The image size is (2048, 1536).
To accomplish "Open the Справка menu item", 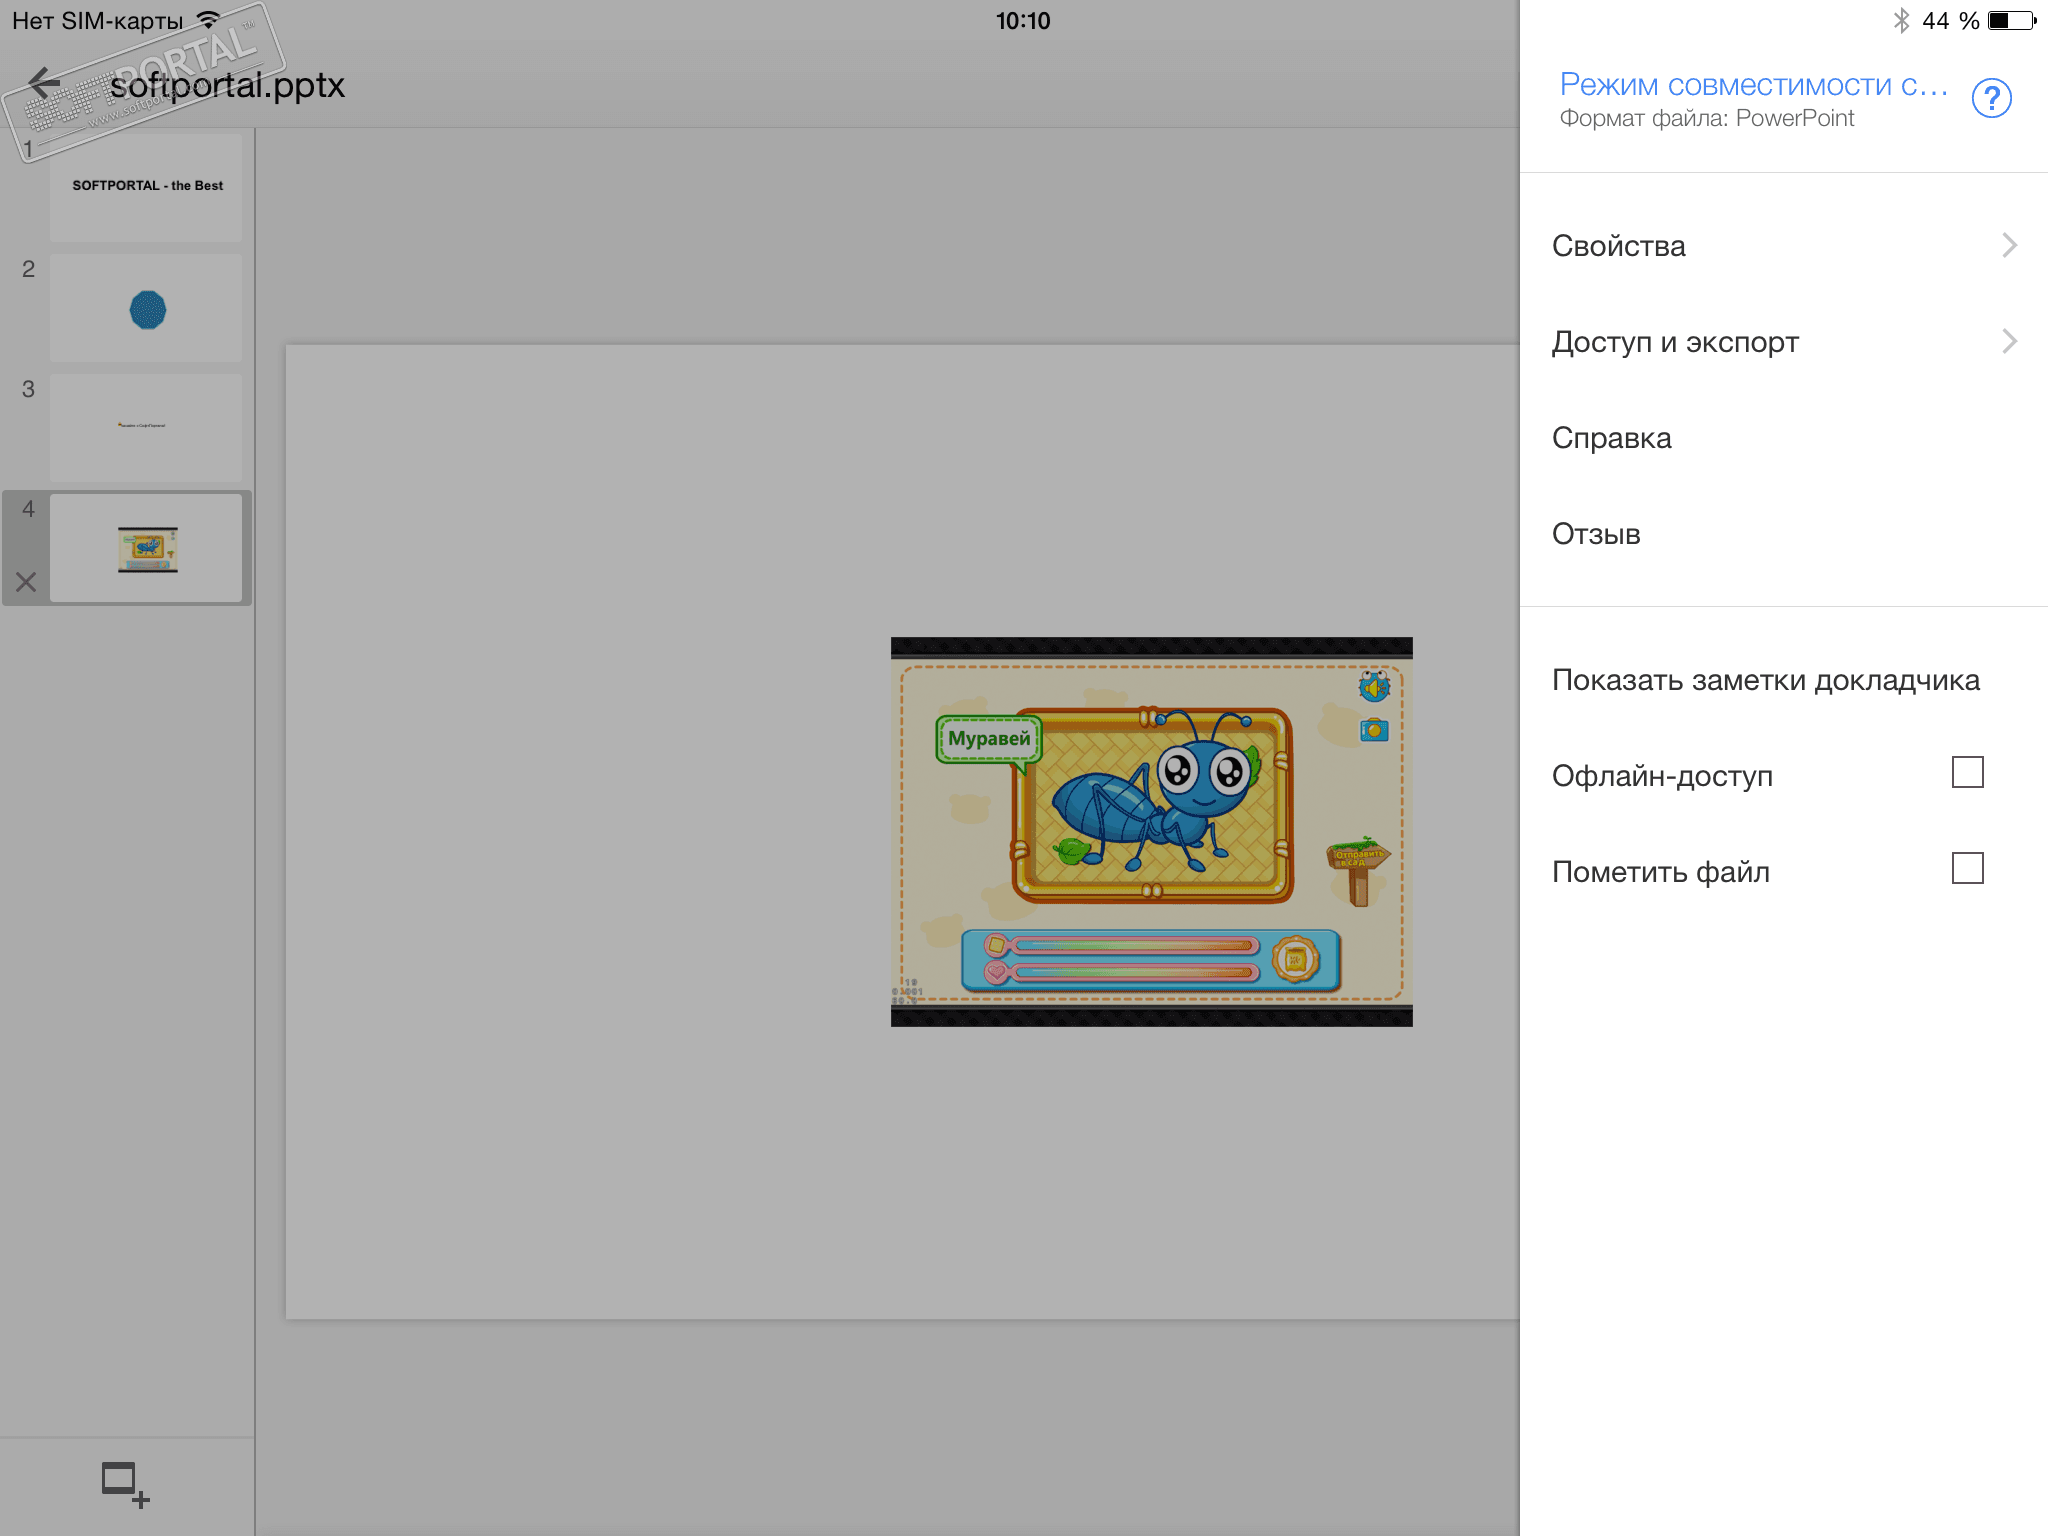I will [1612, 438].
